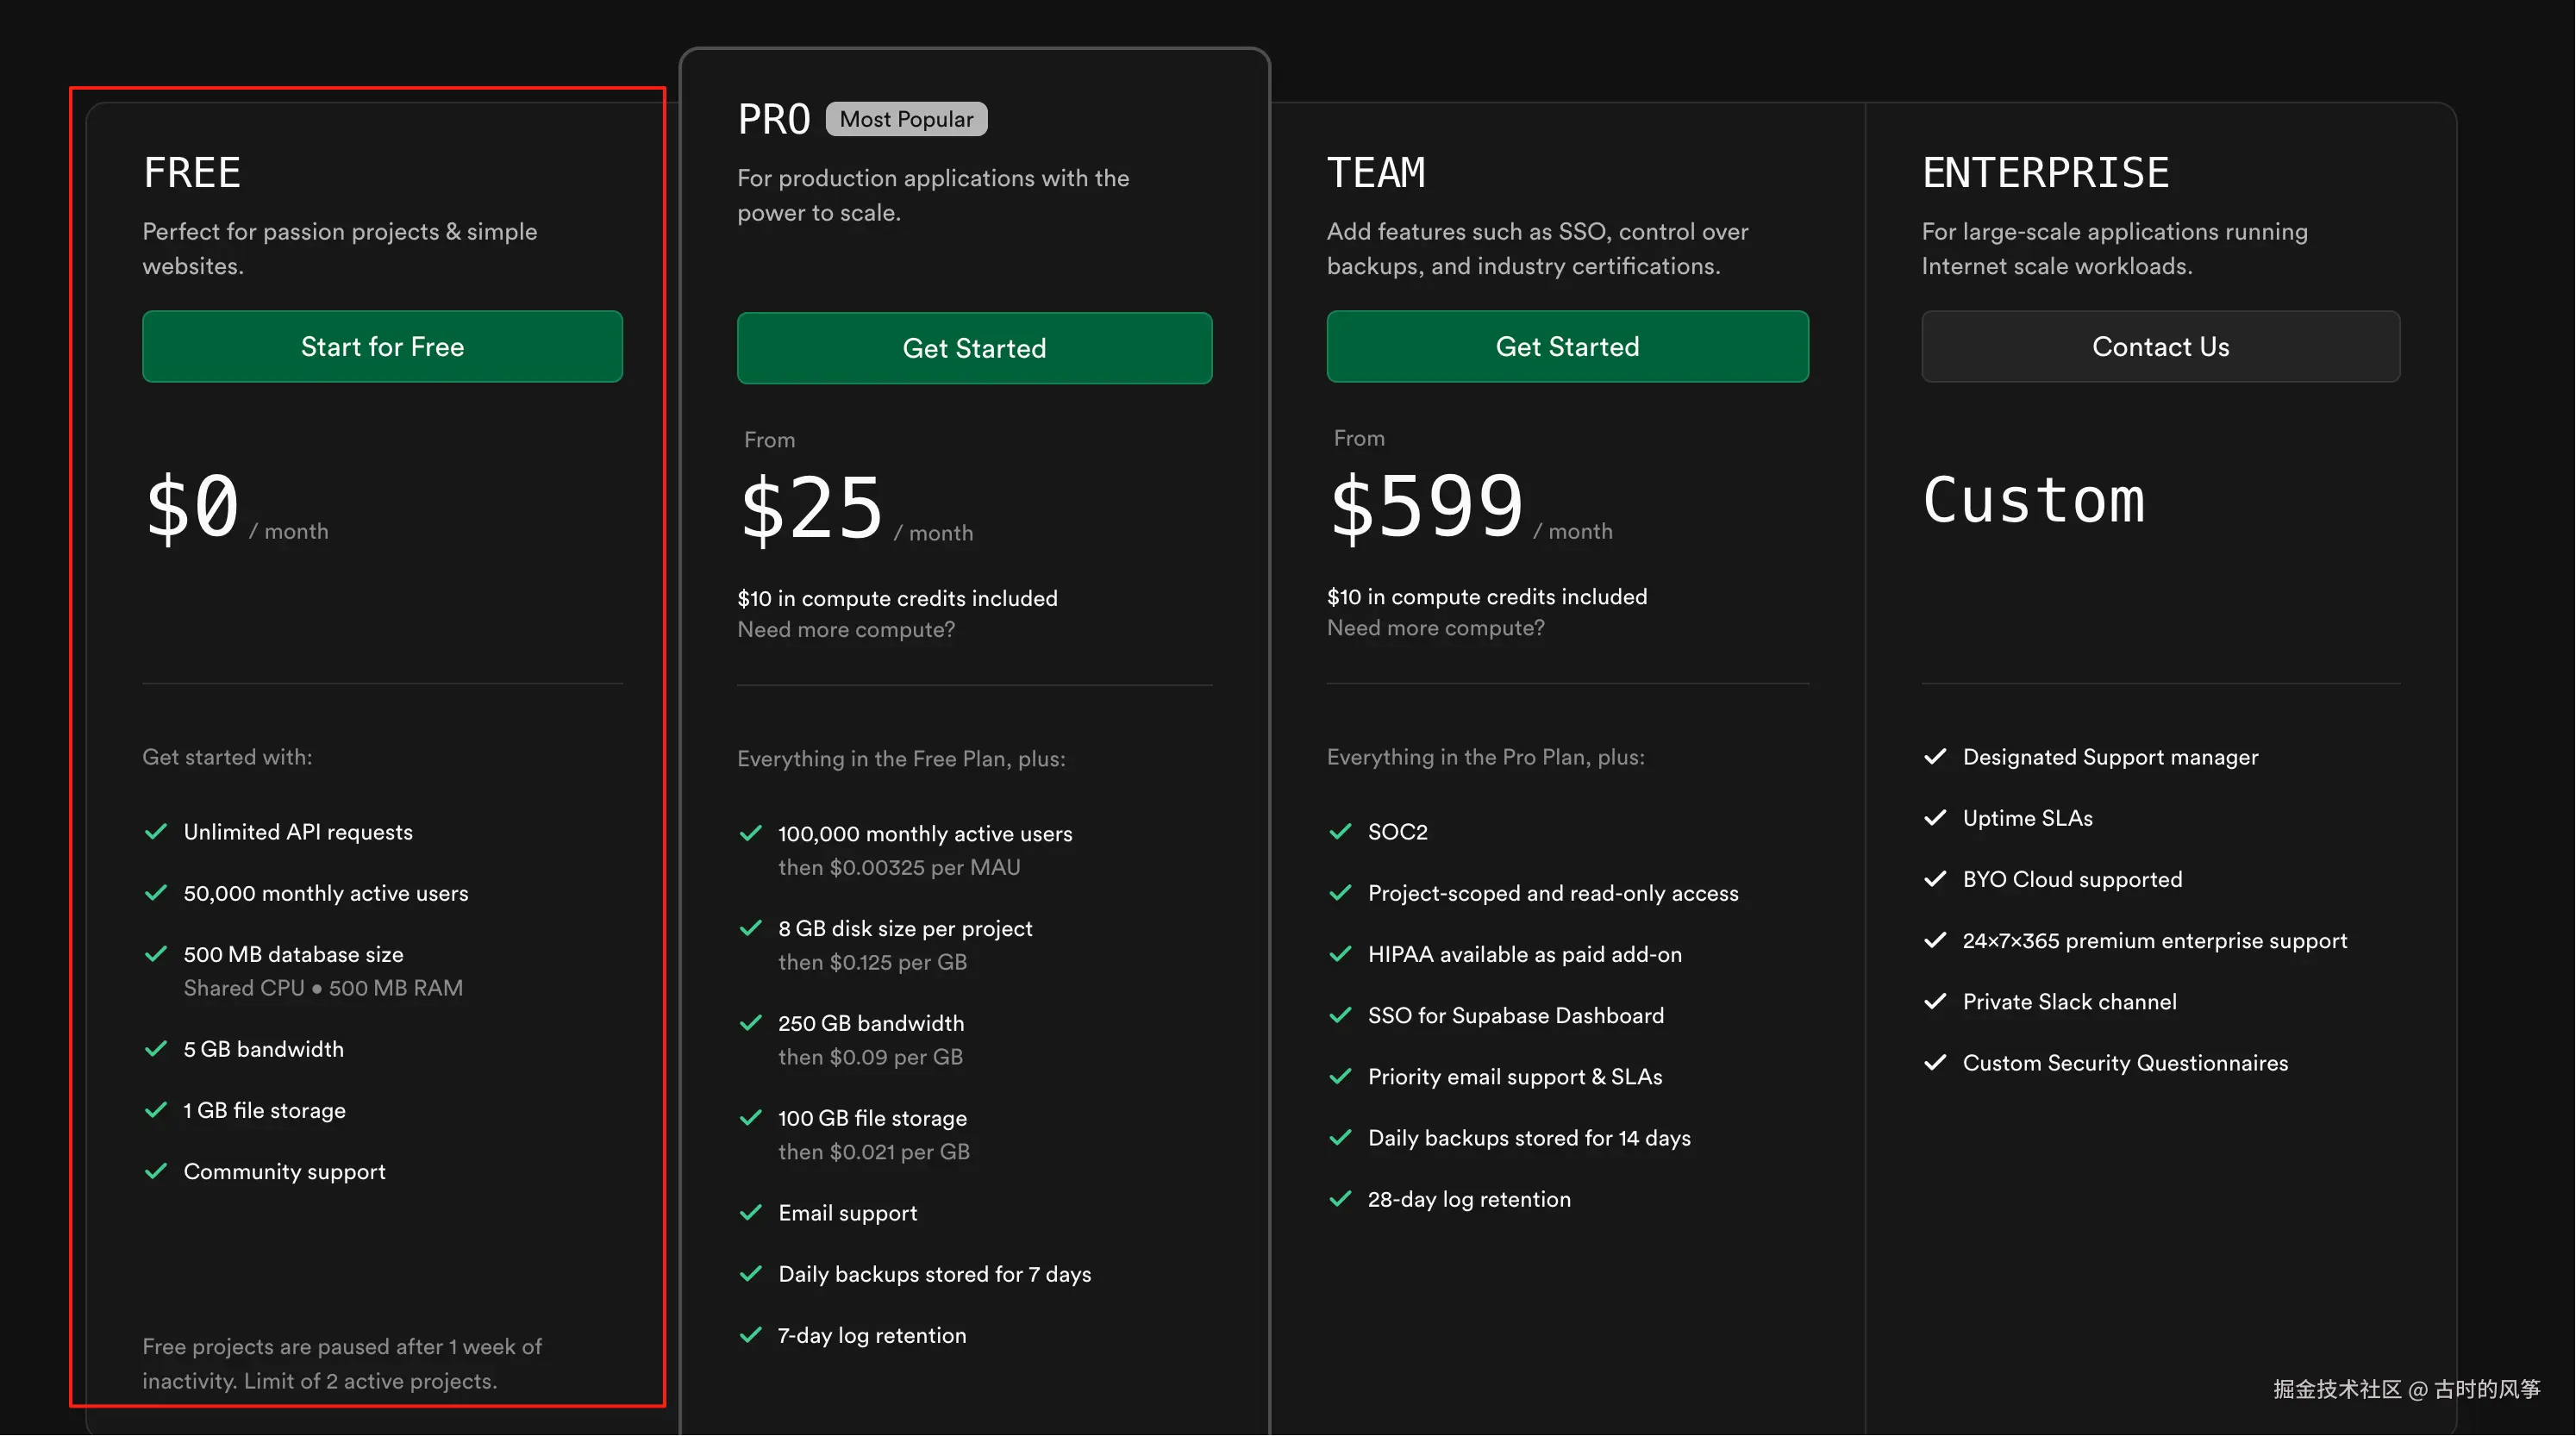Open Need more compute link in Pro plan
2576x1436 pixels.
coord(846,629)
